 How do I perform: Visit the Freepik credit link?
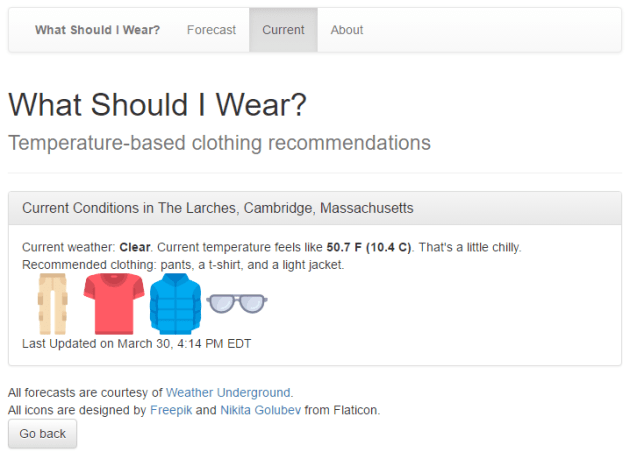[x=171, y=409]
